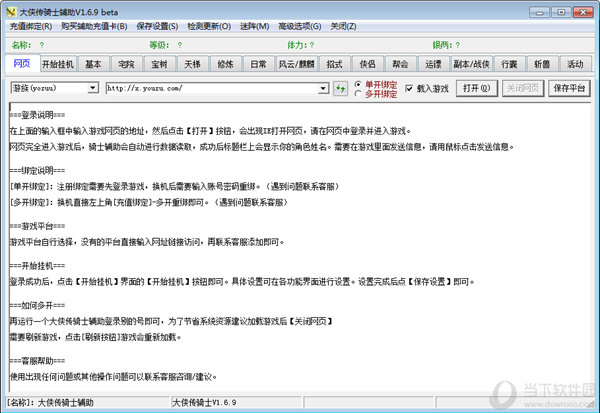Viewport: 600px width, 413px height.
Task: Click the ===游戏平台=== heading text
Action: 37,226
